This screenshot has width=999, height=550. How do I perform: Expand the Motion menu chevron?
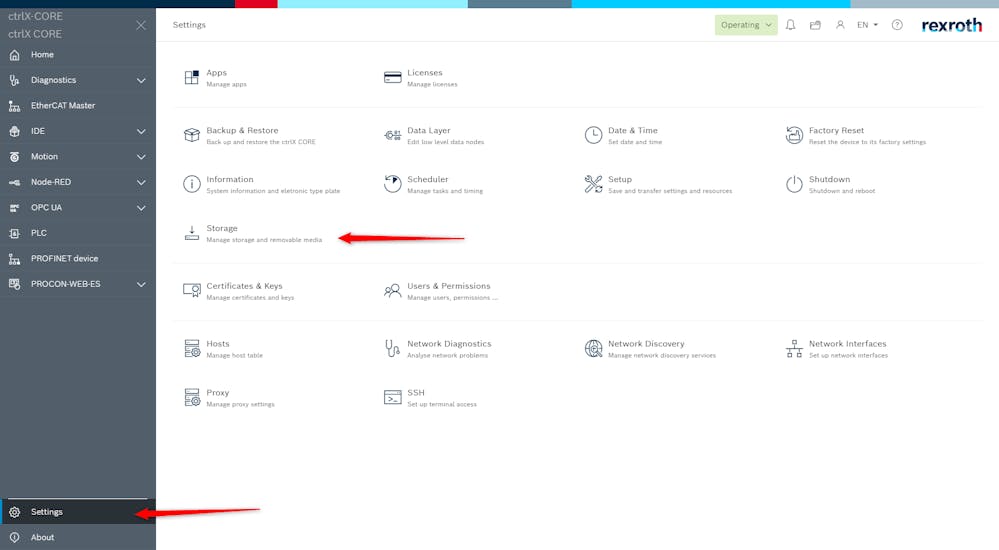coord(141,157)
